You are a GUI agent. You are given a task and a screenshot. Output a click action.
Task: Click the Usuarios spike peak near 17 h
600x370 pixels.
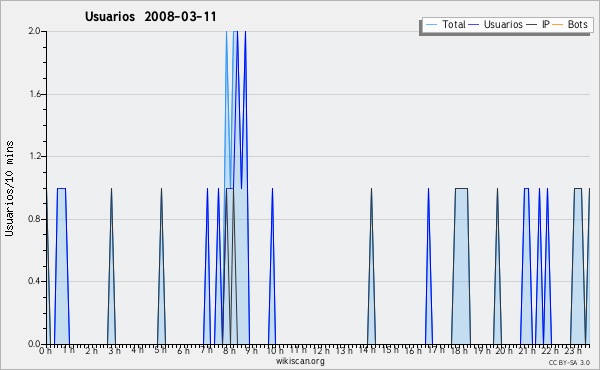point(429,189)
